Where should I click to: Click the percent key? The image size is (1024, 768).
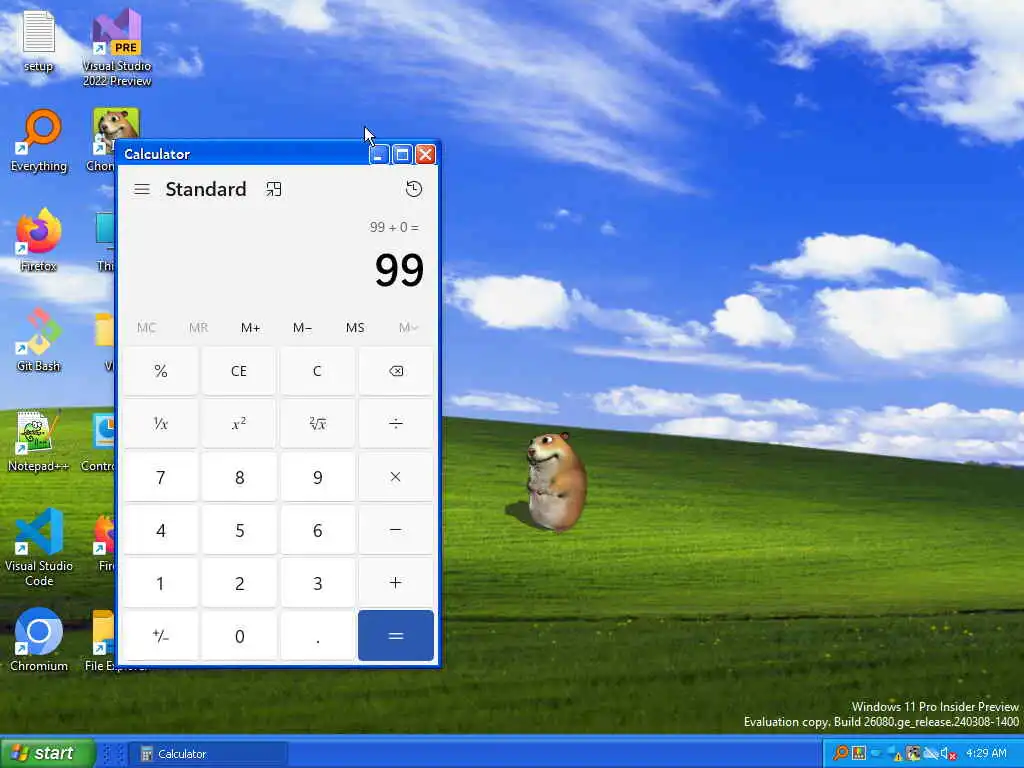(x=161, y=371)
